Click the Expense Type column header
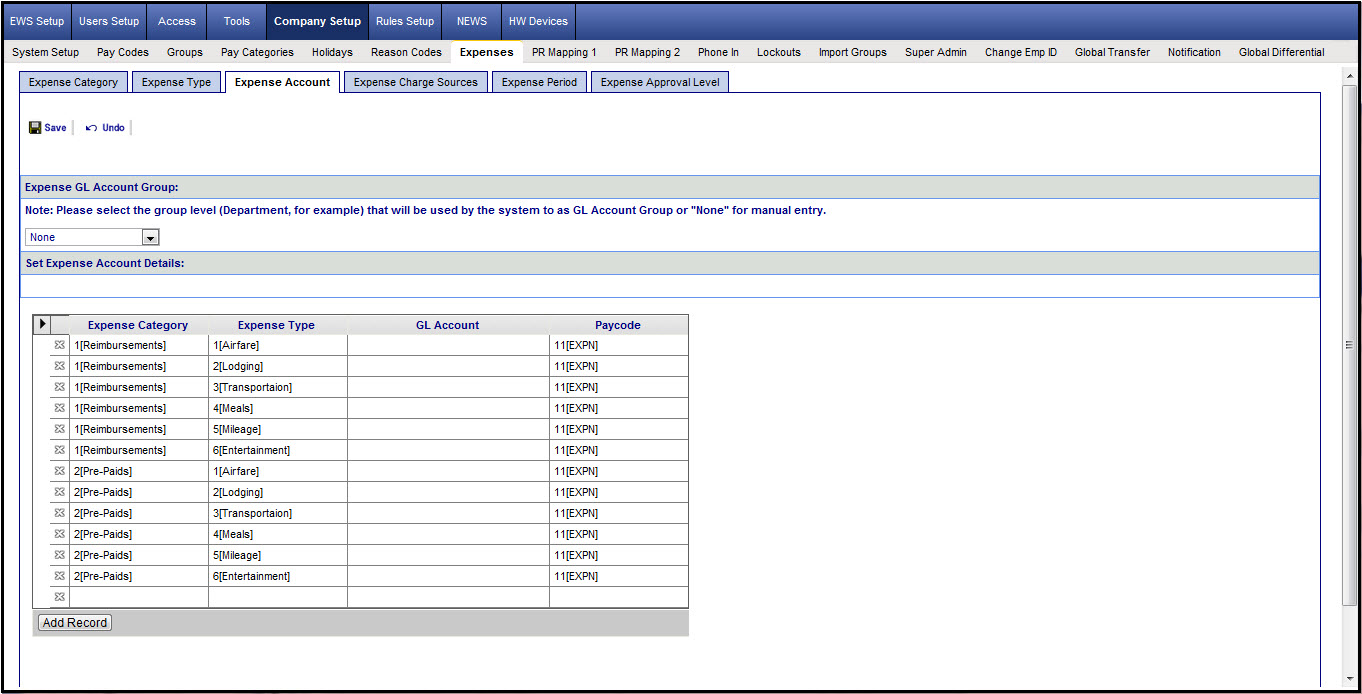Screen dimensions: 1362x694 point(277,325)
